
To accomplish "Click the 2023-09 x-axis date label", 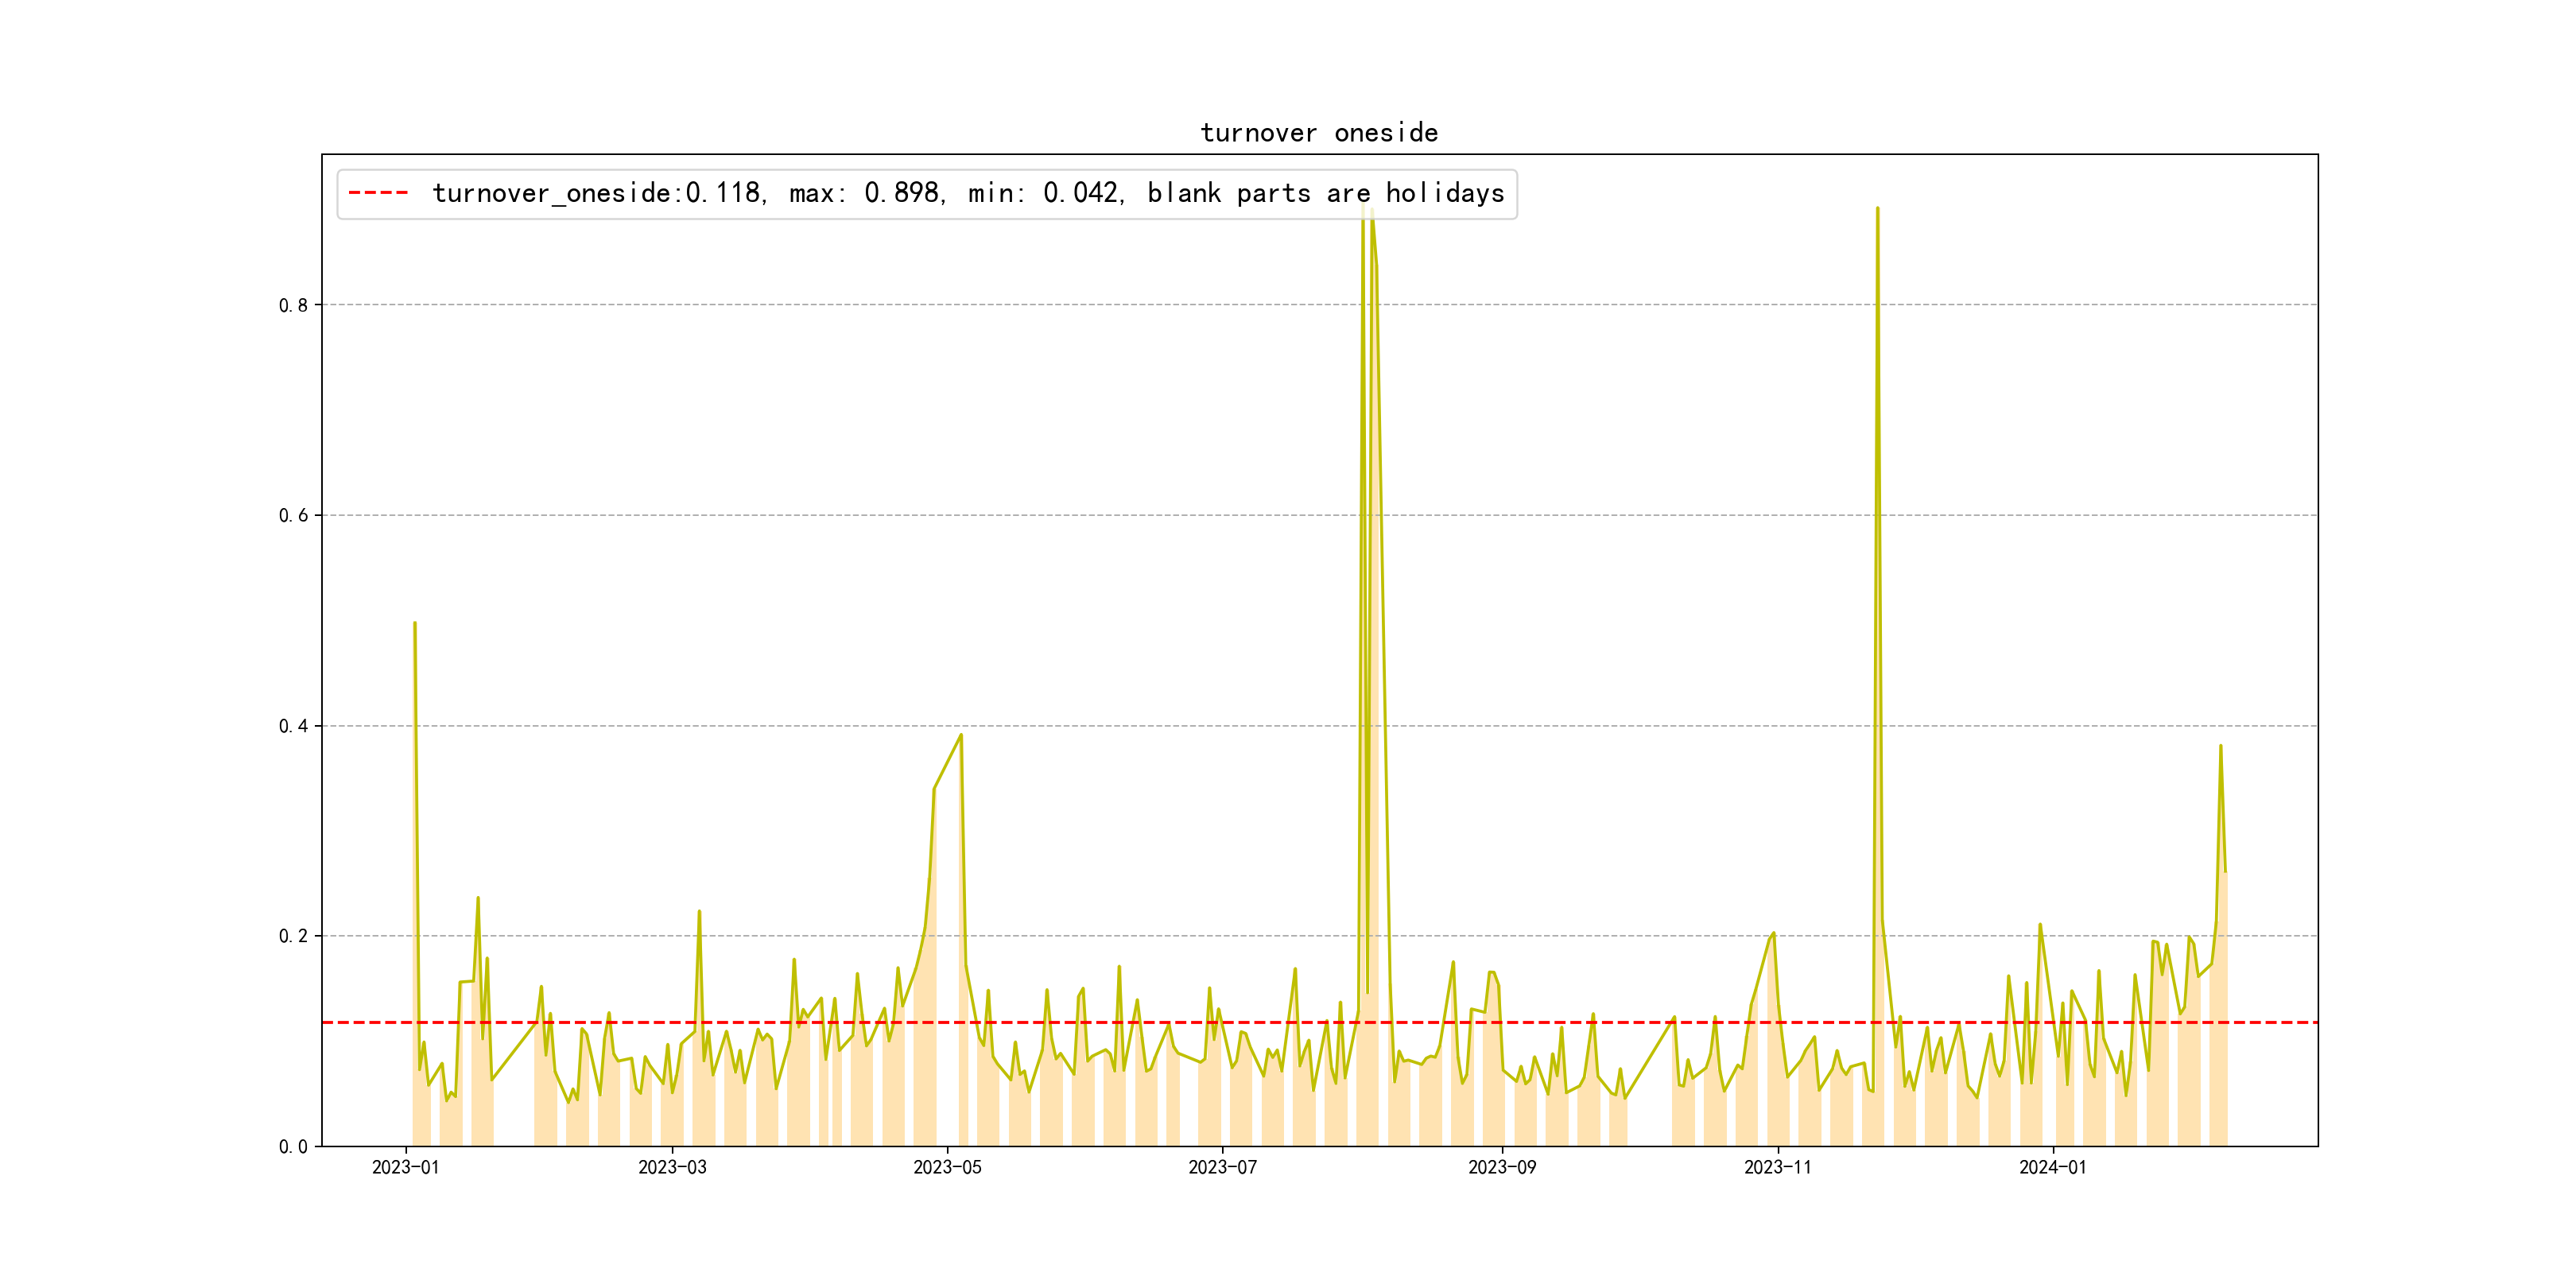I will [1501, 1168].
